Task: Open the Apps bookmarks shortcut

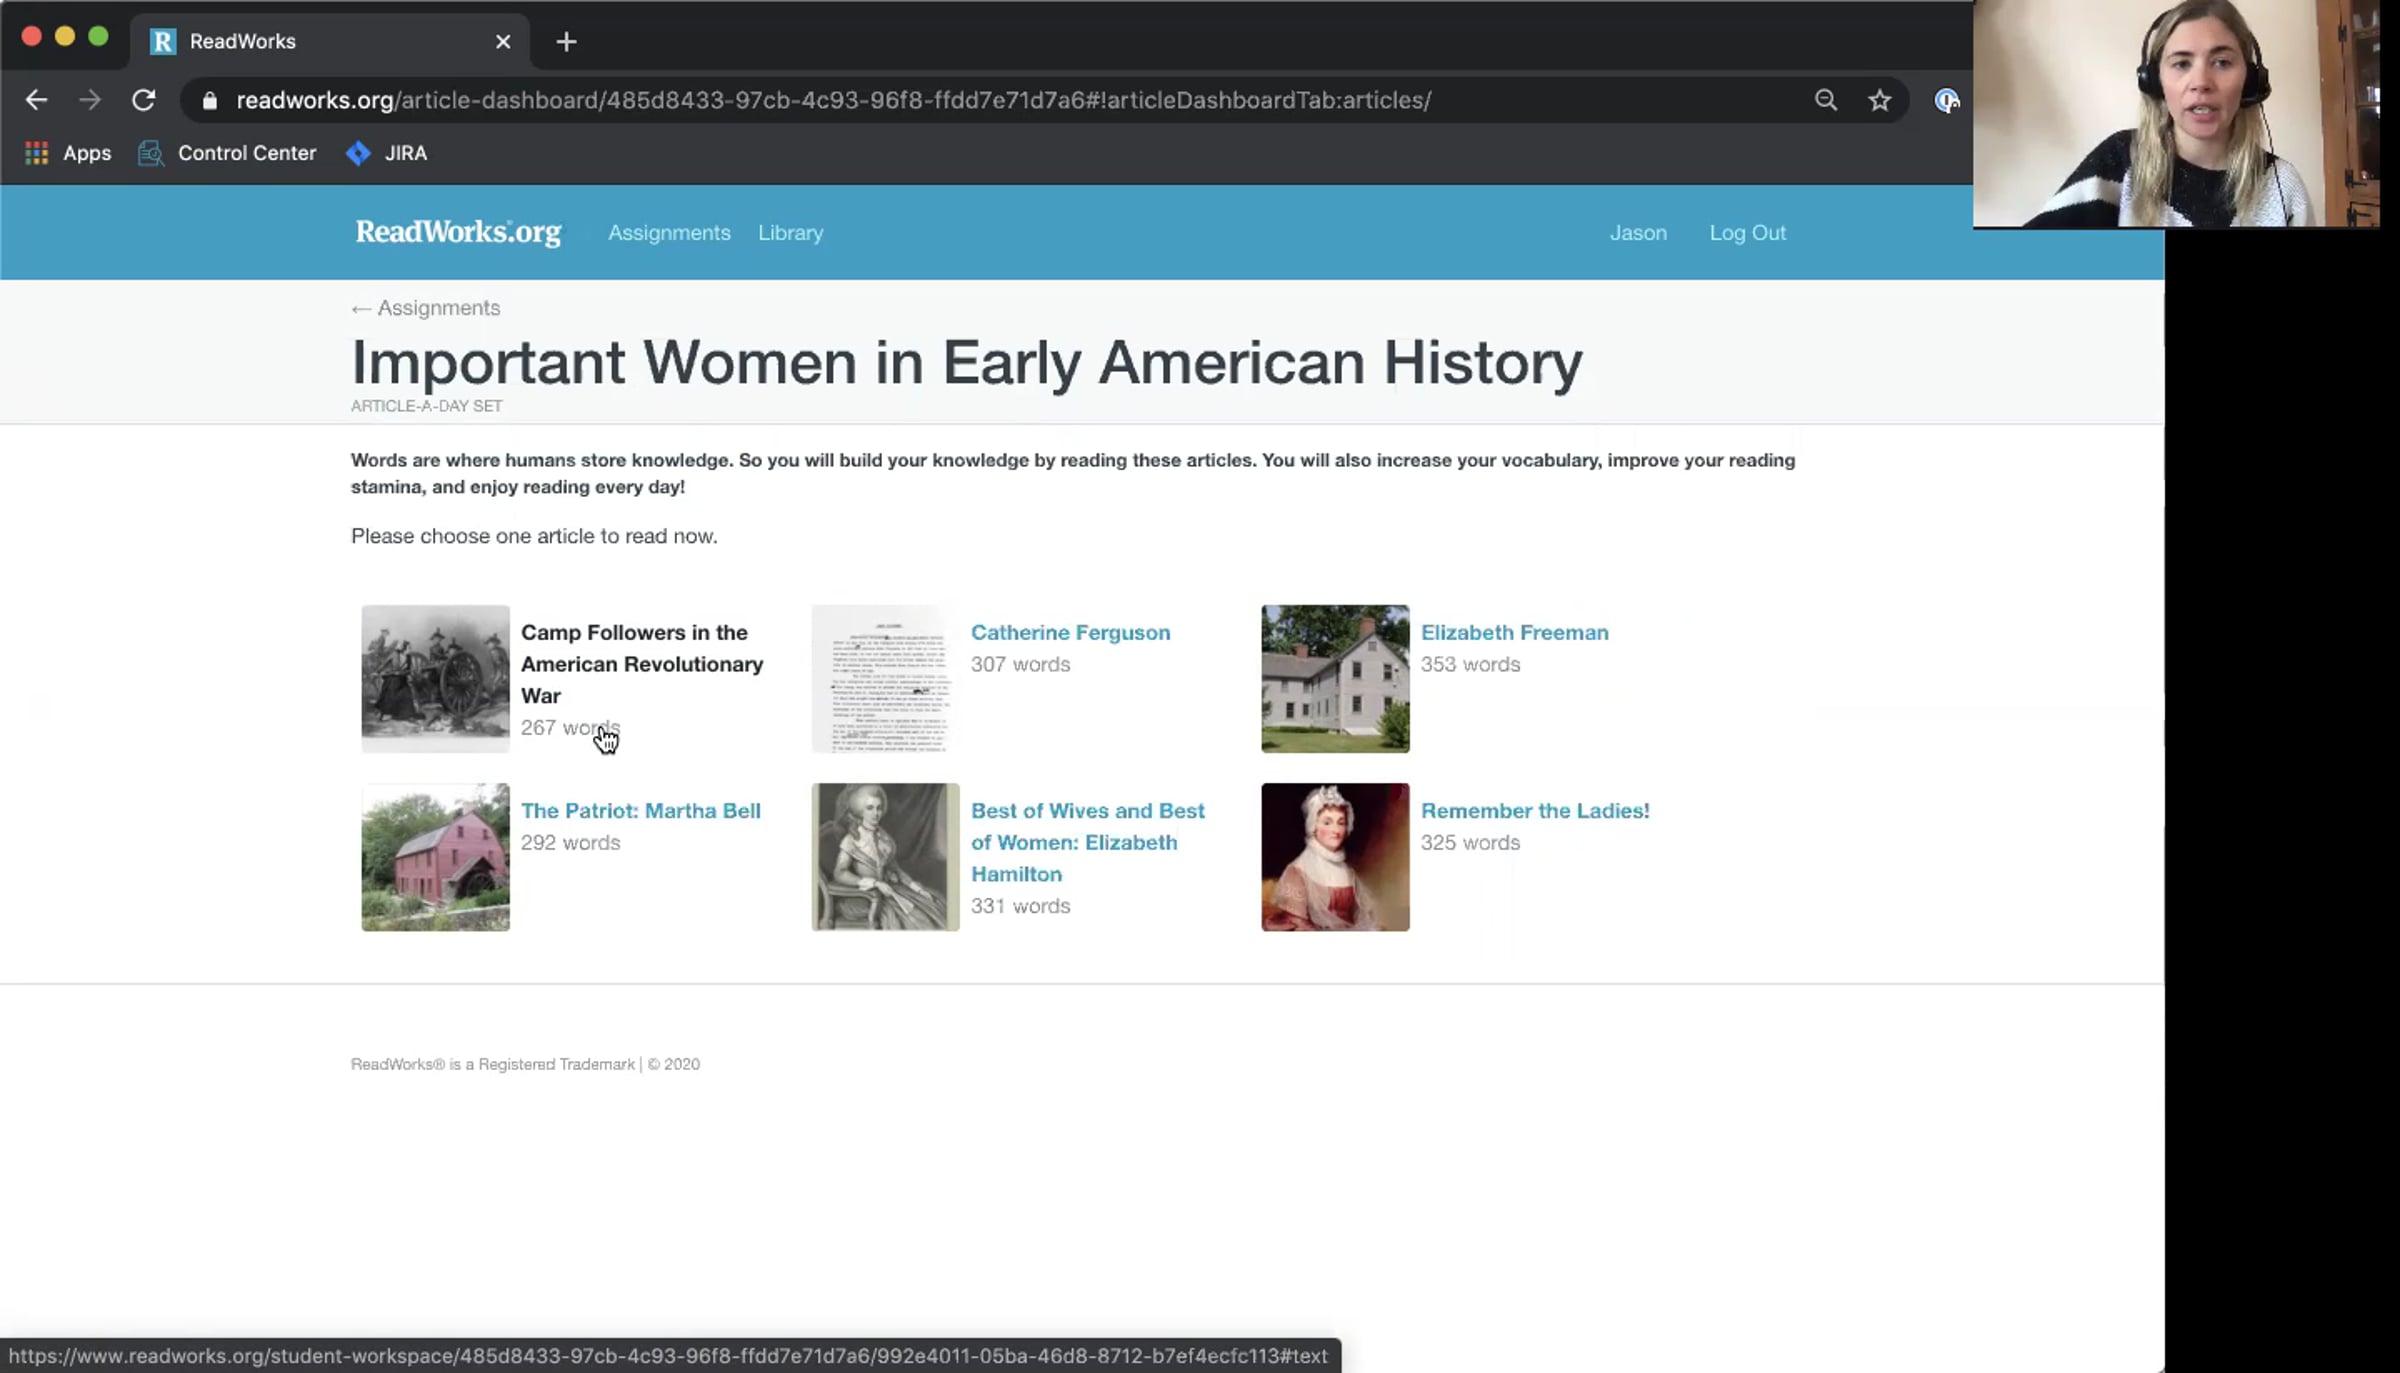Action: [x=67, y=153]
